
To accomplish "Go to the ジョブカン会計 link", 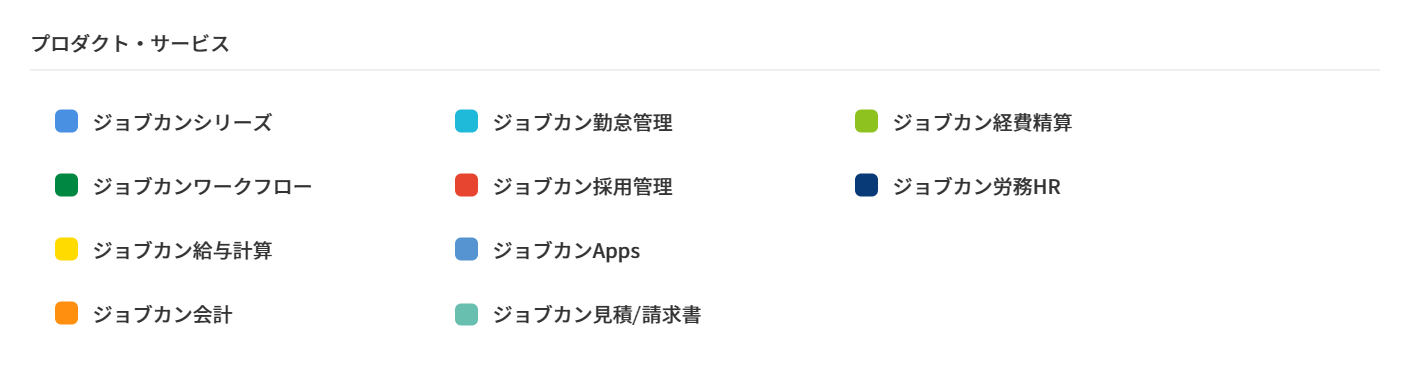I will coord(162,315).
